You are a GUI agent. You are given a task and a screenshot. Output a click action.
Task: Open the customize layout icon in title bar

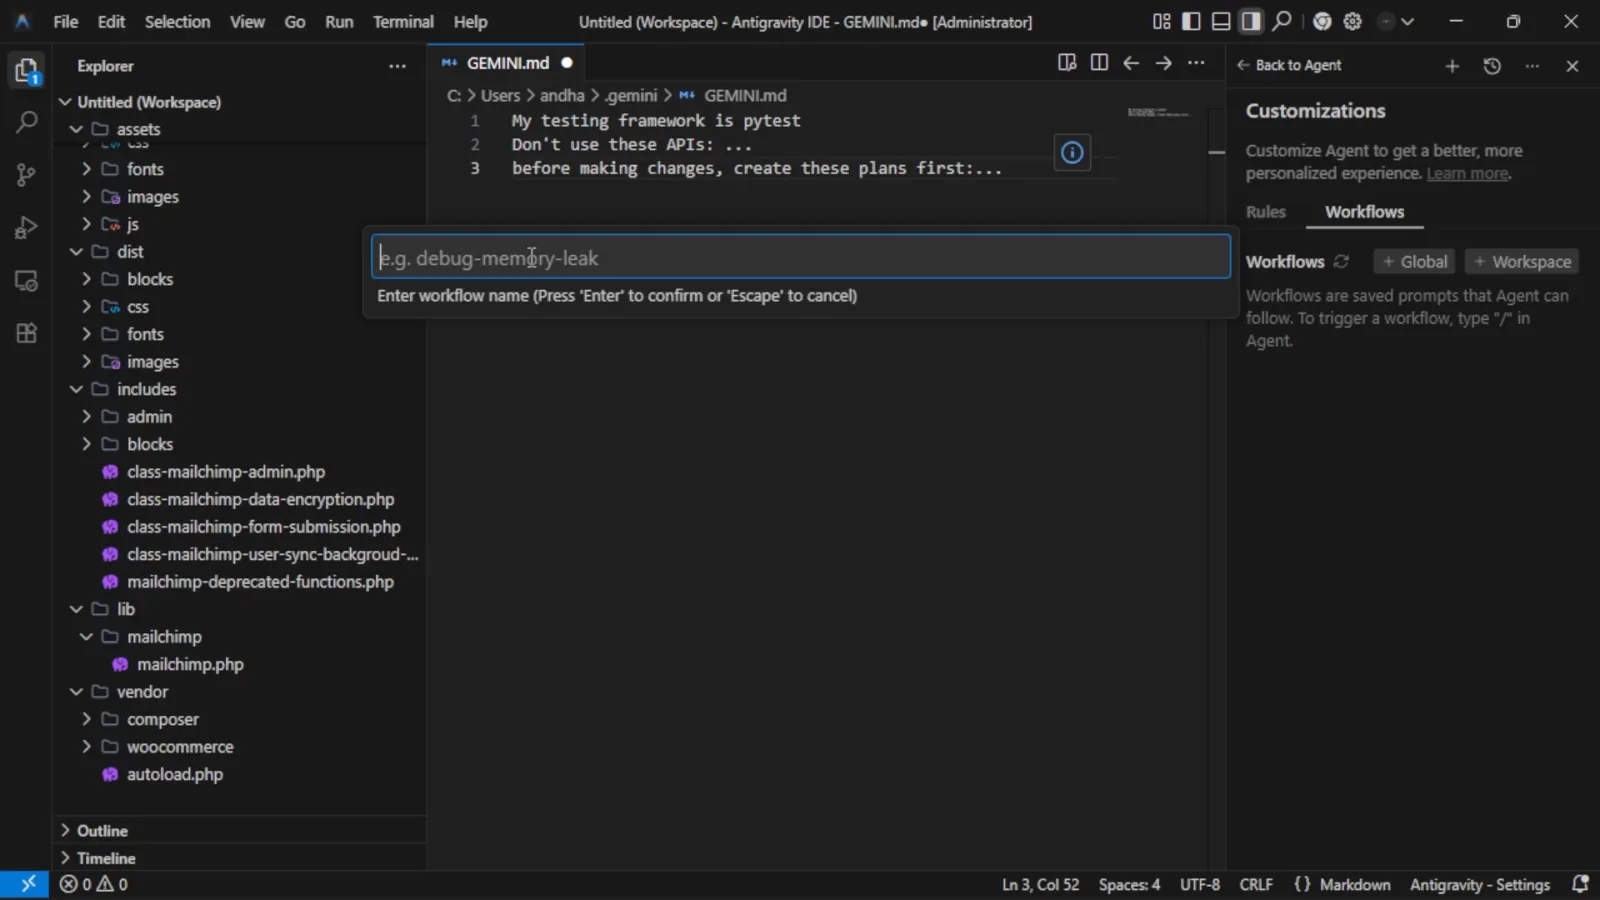[x=1161, y=21]
